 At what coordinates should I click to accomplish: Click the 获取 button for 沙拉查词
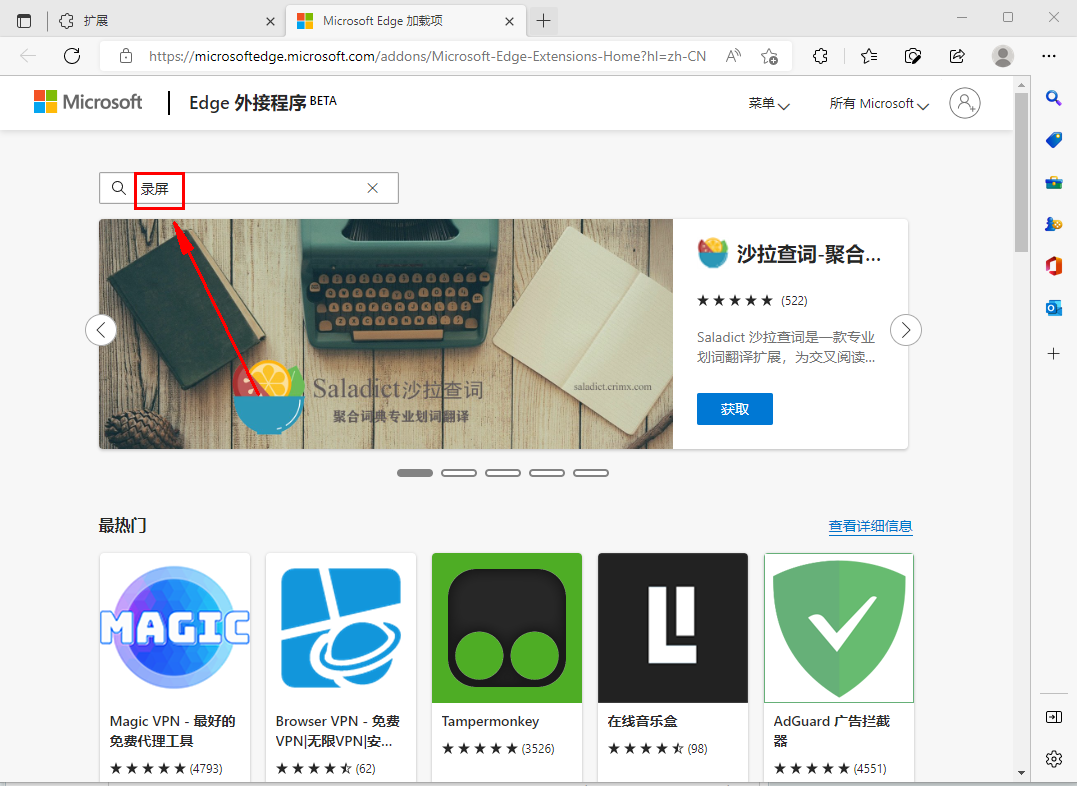click(x=734, y=409)
